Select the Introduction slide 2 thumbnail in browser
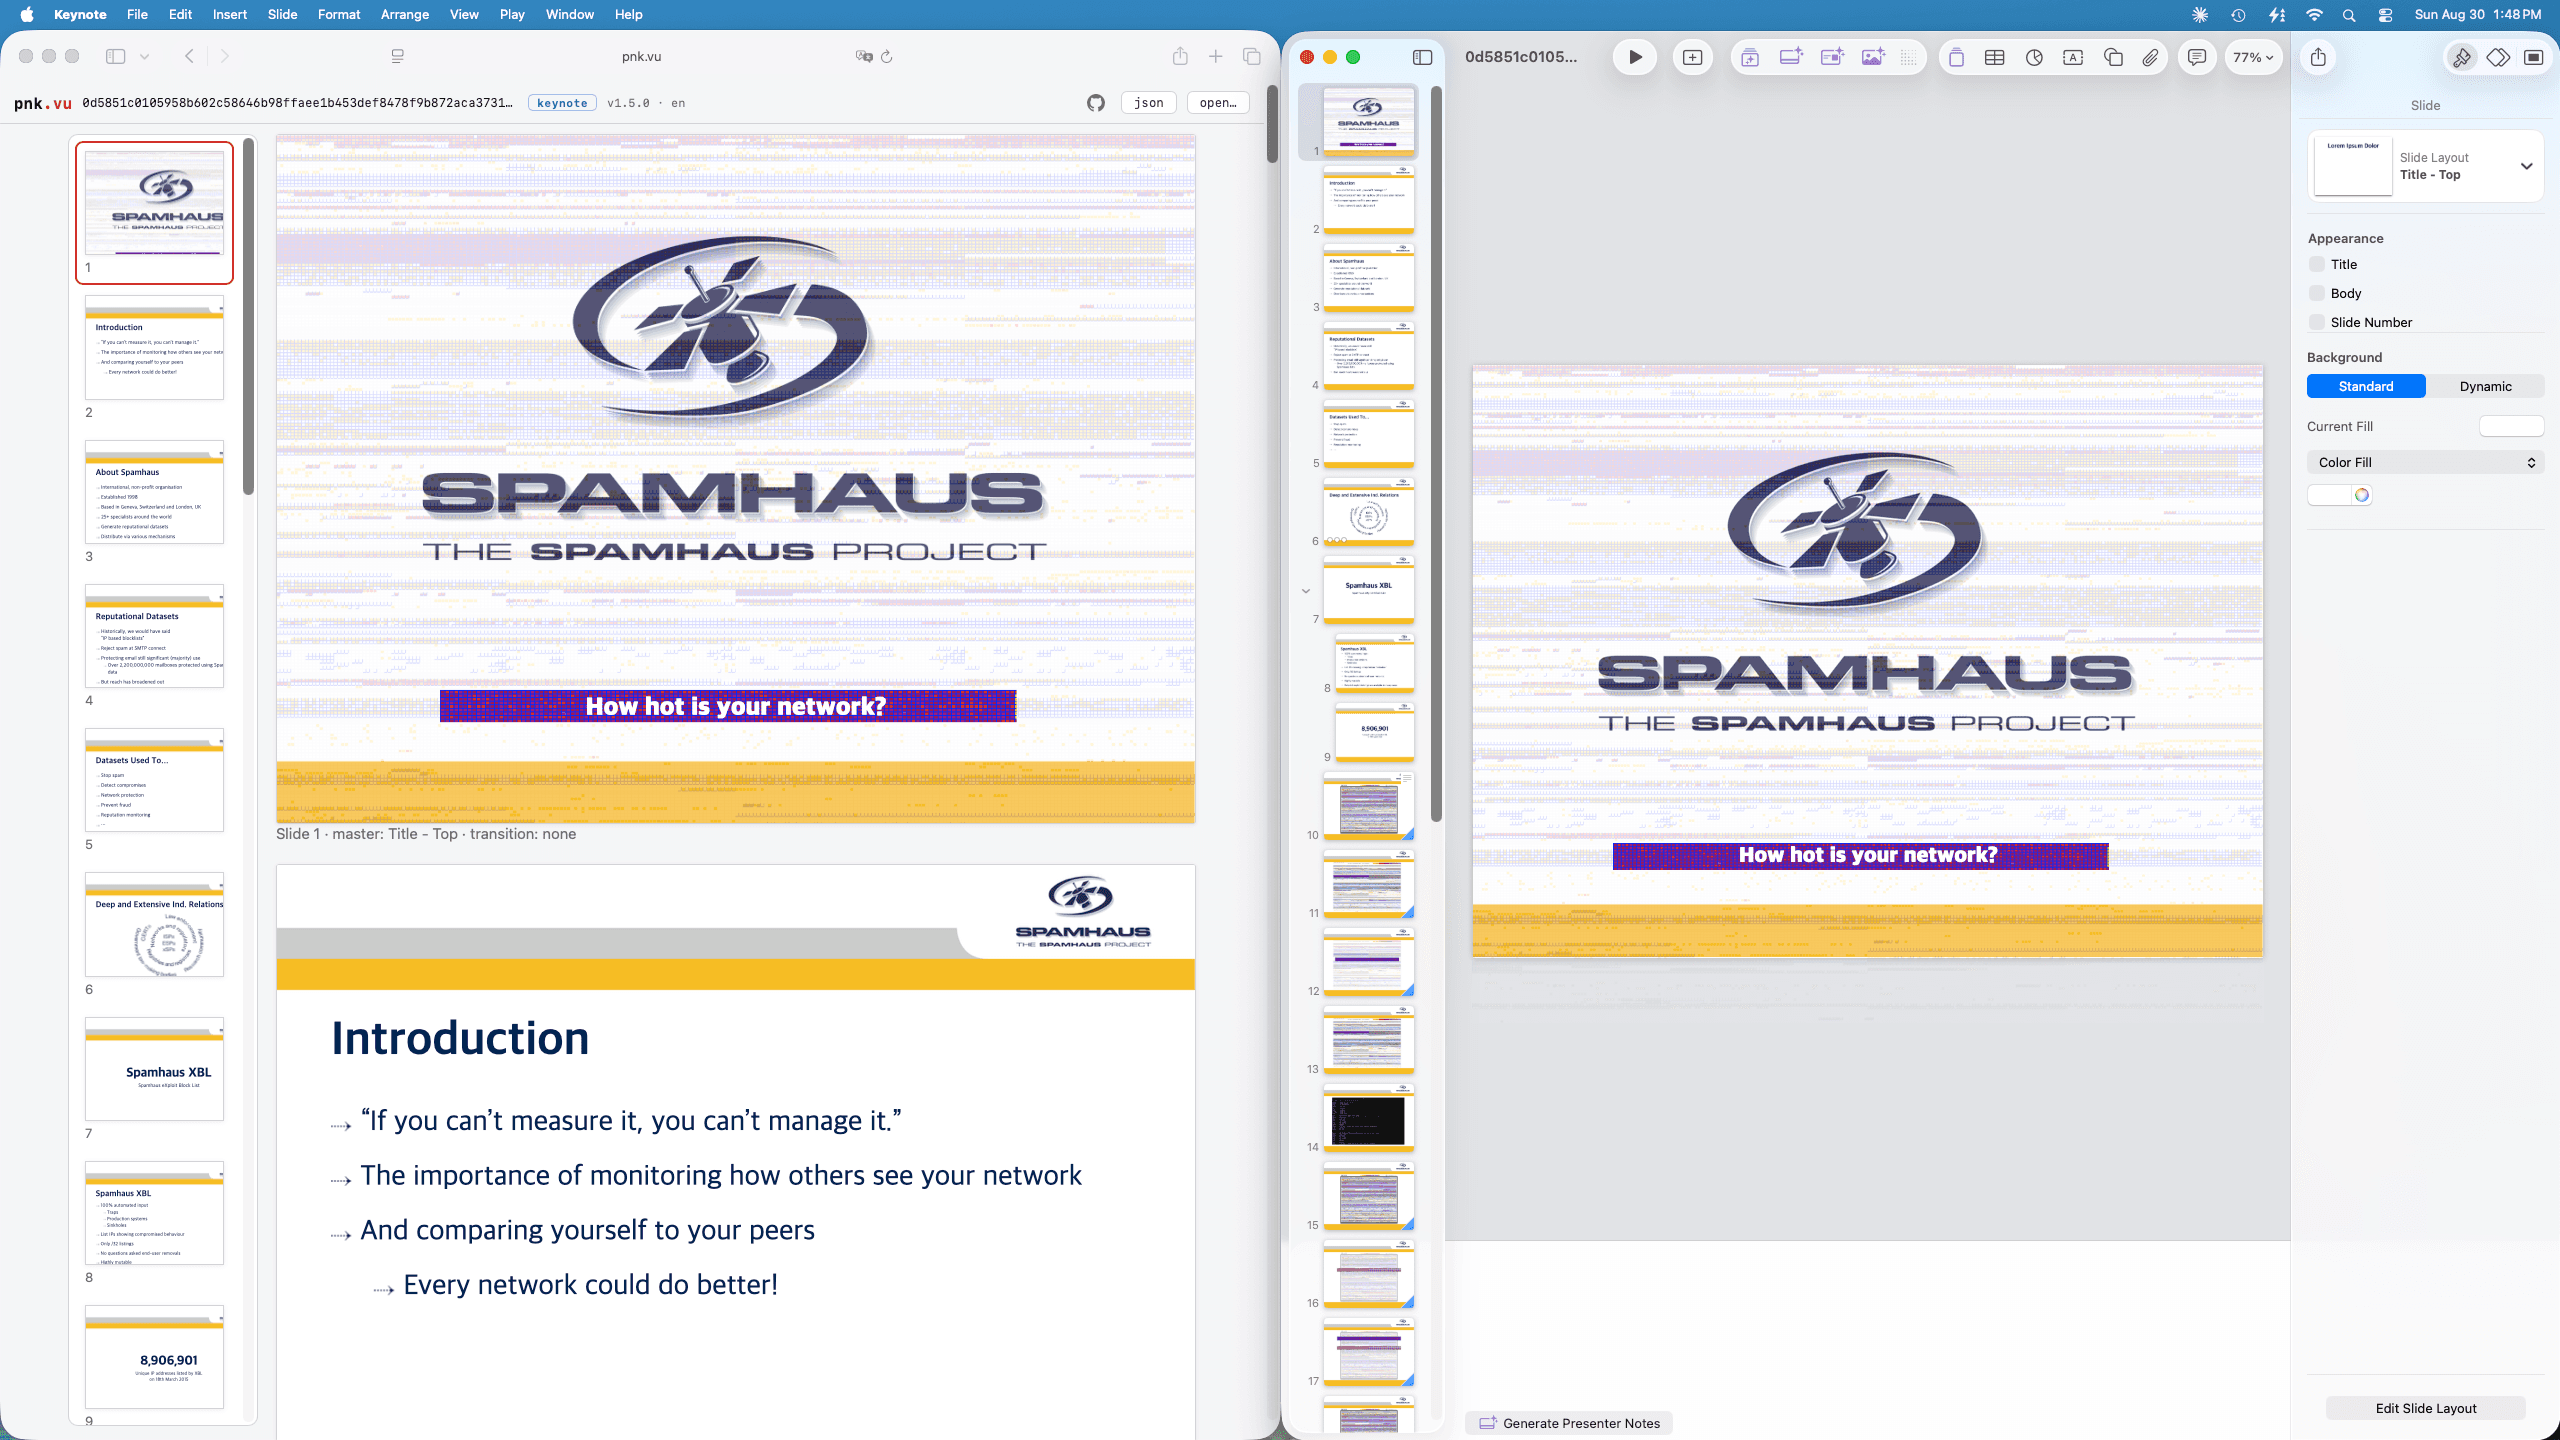The image size is (2560, 1440). tap(154, 347)
